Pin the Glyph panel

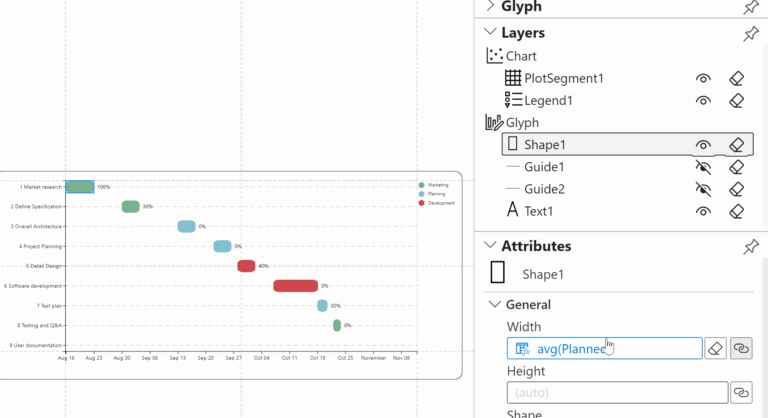point(750,7)
